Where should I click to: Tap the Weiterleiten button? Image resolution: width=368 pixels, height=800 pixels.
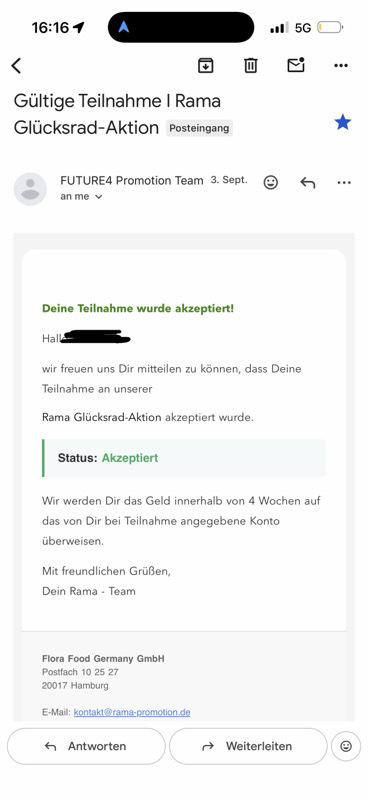click(248, 746)
